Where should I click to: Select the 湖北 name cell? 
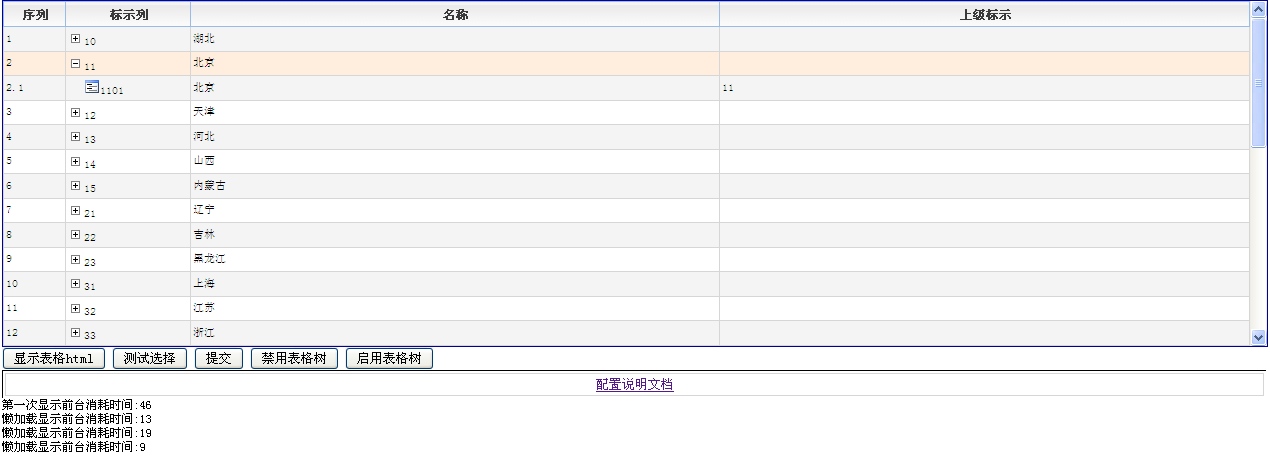(455, 39)
